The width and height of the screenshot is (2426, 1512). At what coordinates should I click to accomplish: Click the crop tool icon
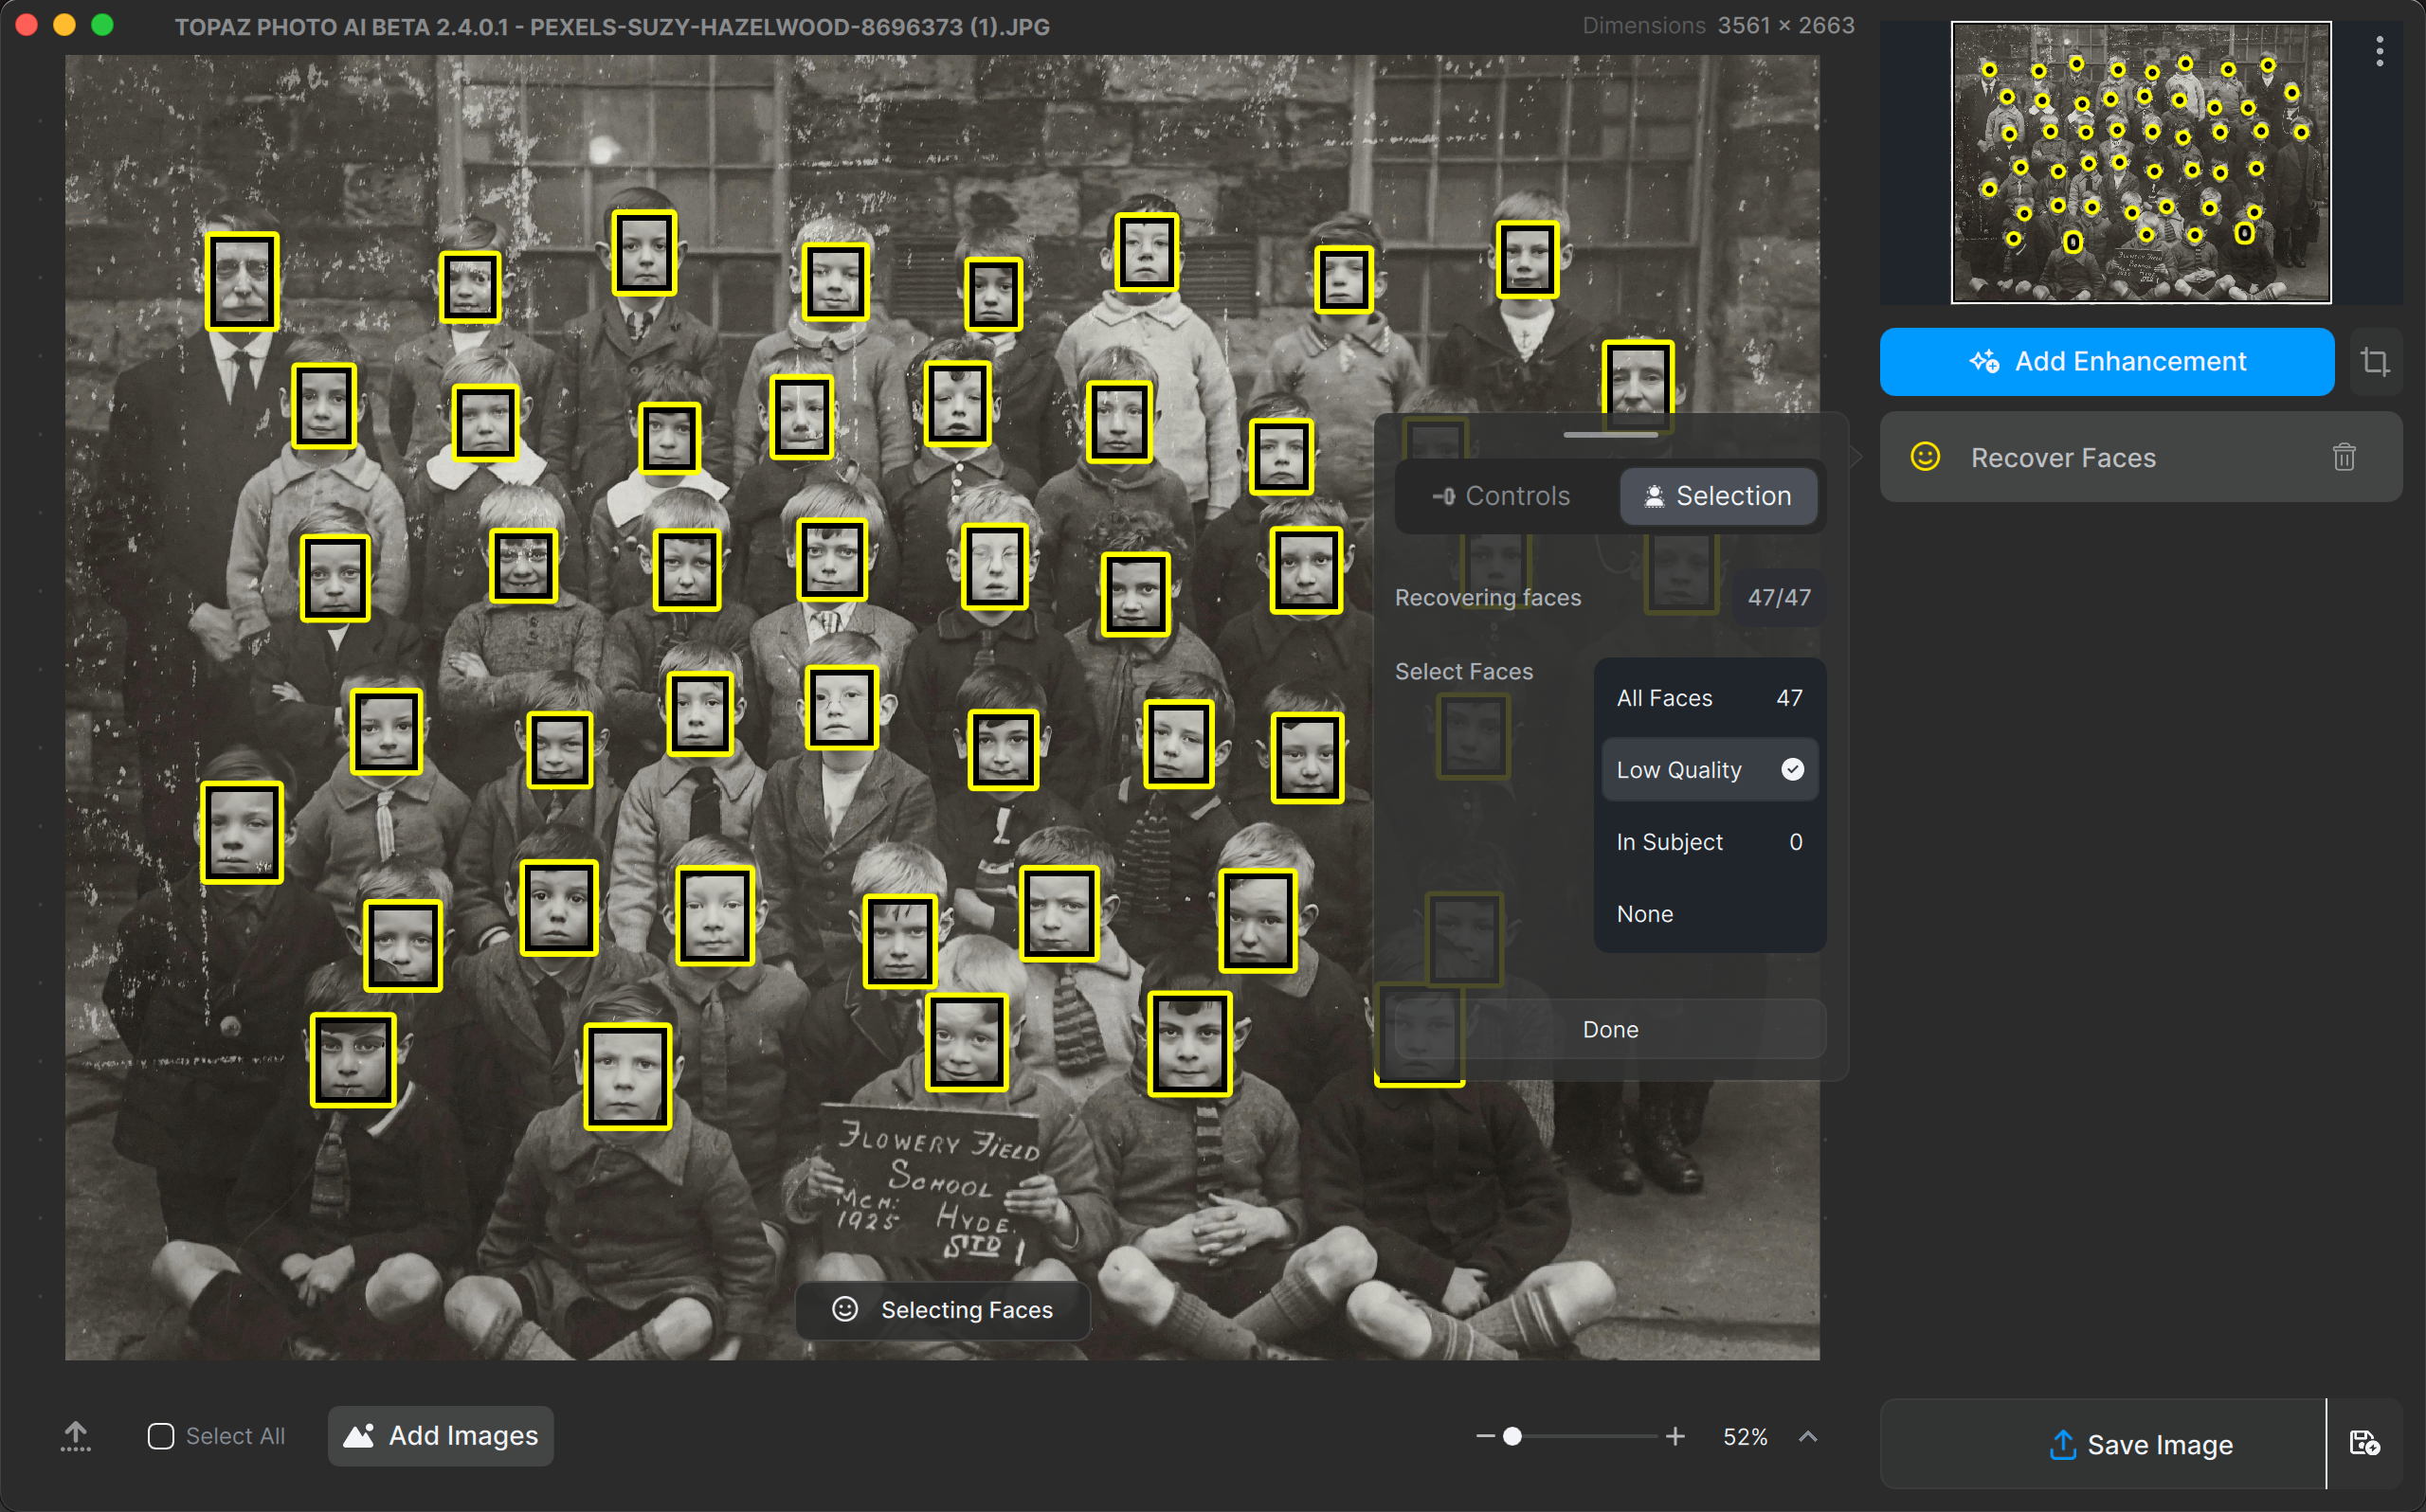(2374, 362)
